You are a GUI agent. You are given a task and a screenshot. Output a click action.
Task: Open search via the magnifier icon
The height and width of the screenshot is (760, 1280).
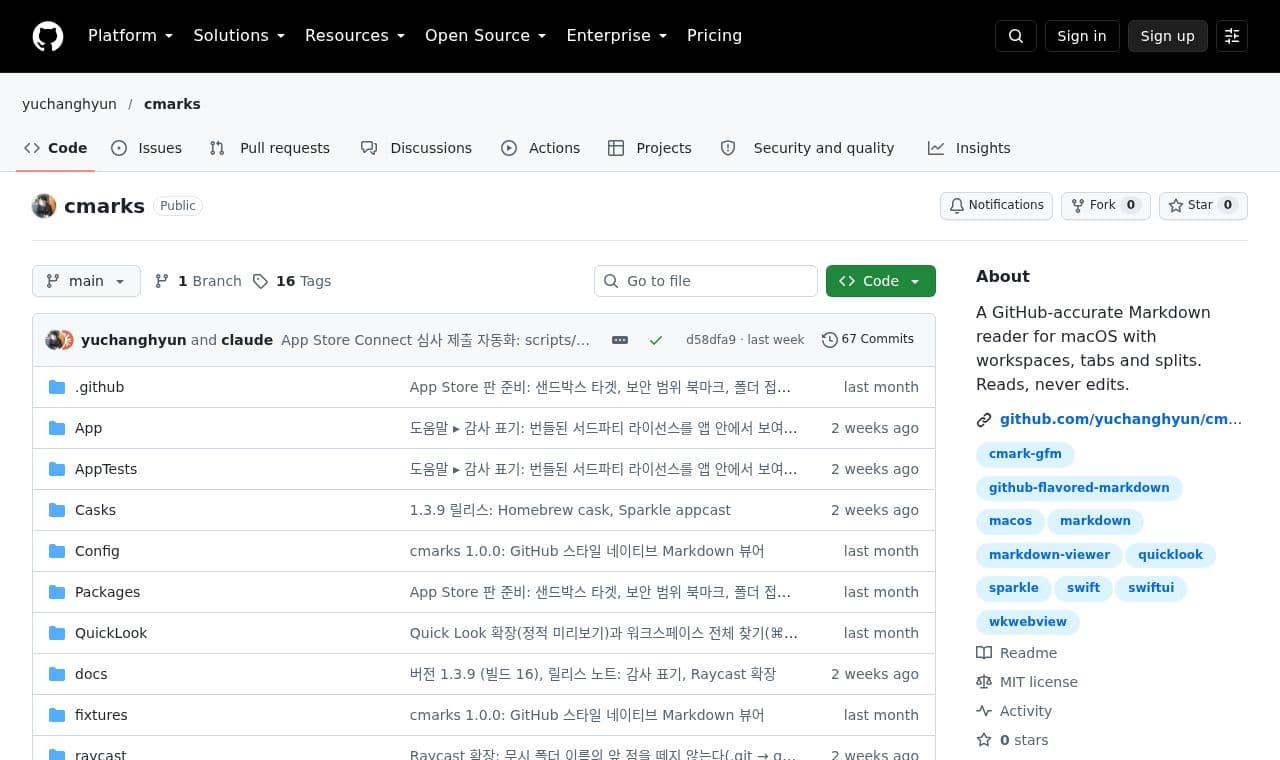[1016, 36]
